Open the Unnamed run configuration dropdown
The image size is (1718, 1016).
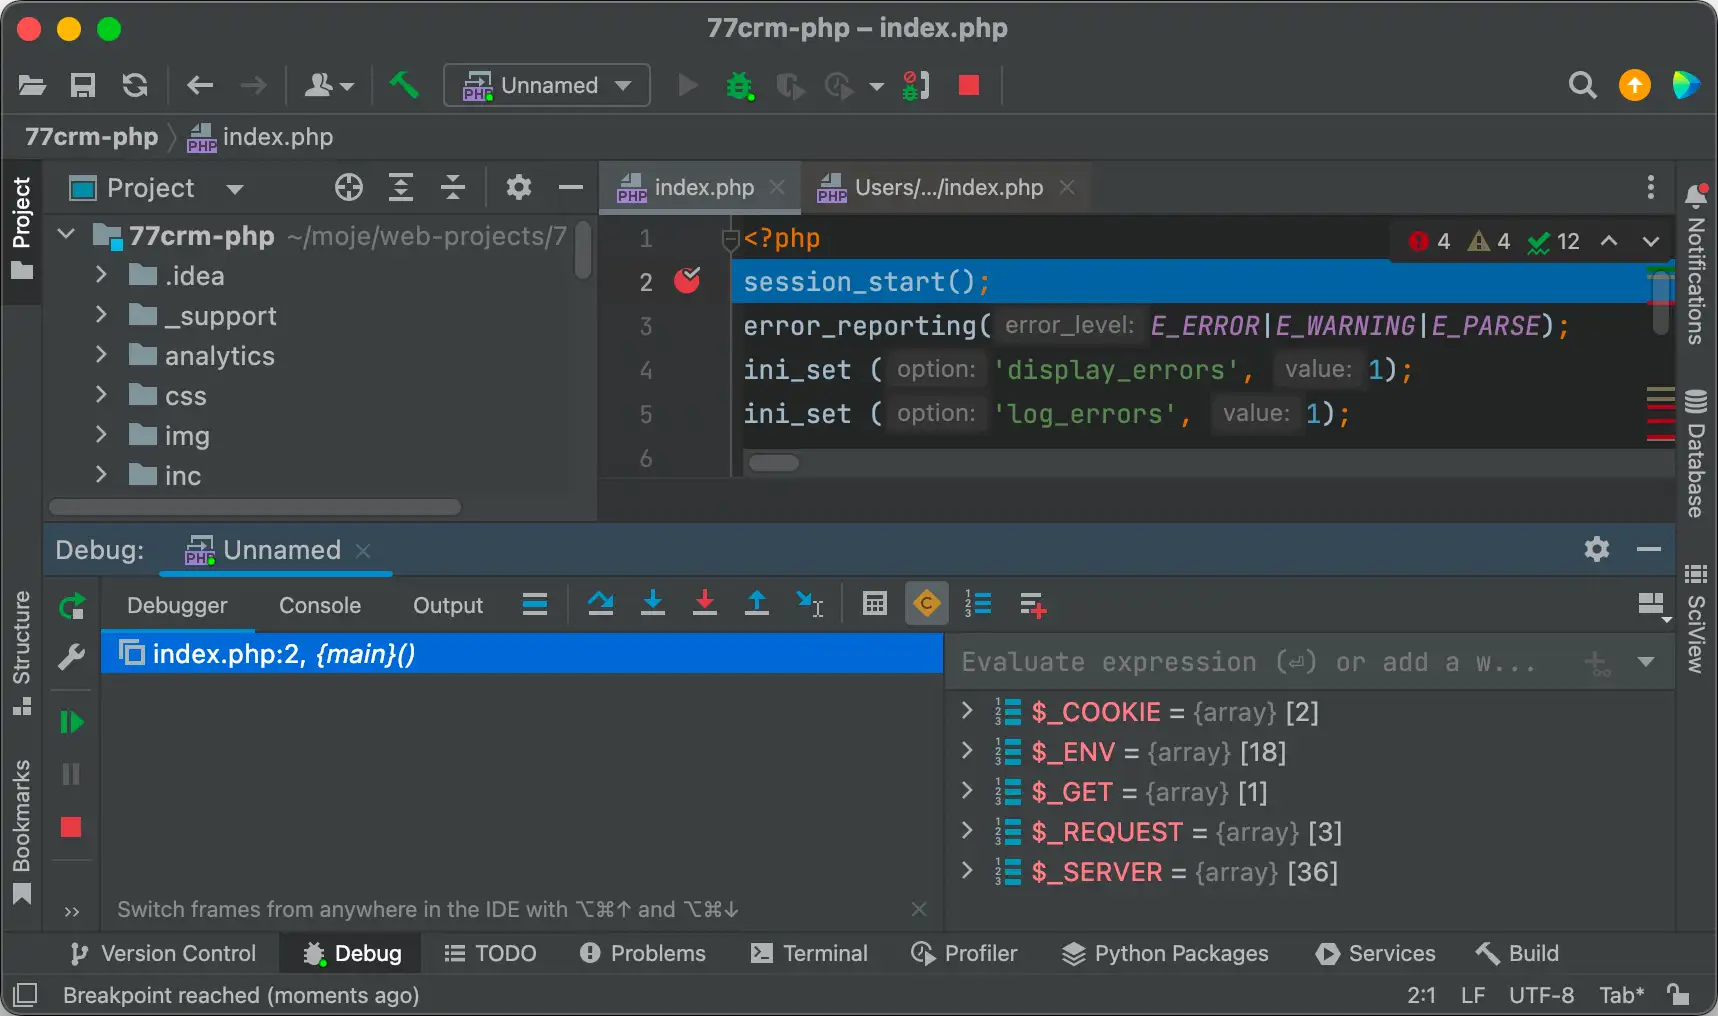point(546,85)
